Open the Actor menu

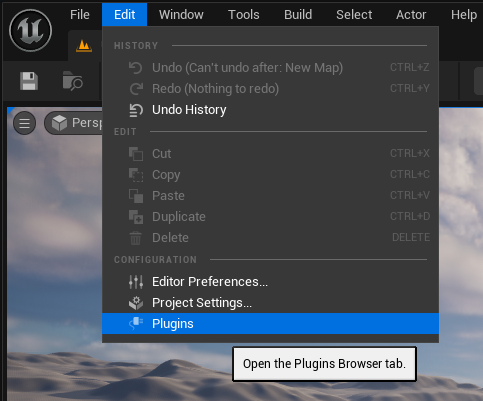pyautogui.click(x=411, y=15)
